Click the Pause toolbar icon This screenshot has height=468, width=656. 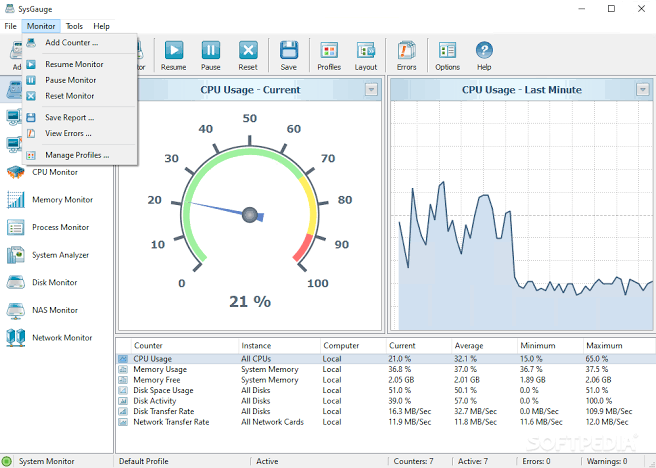210,51
